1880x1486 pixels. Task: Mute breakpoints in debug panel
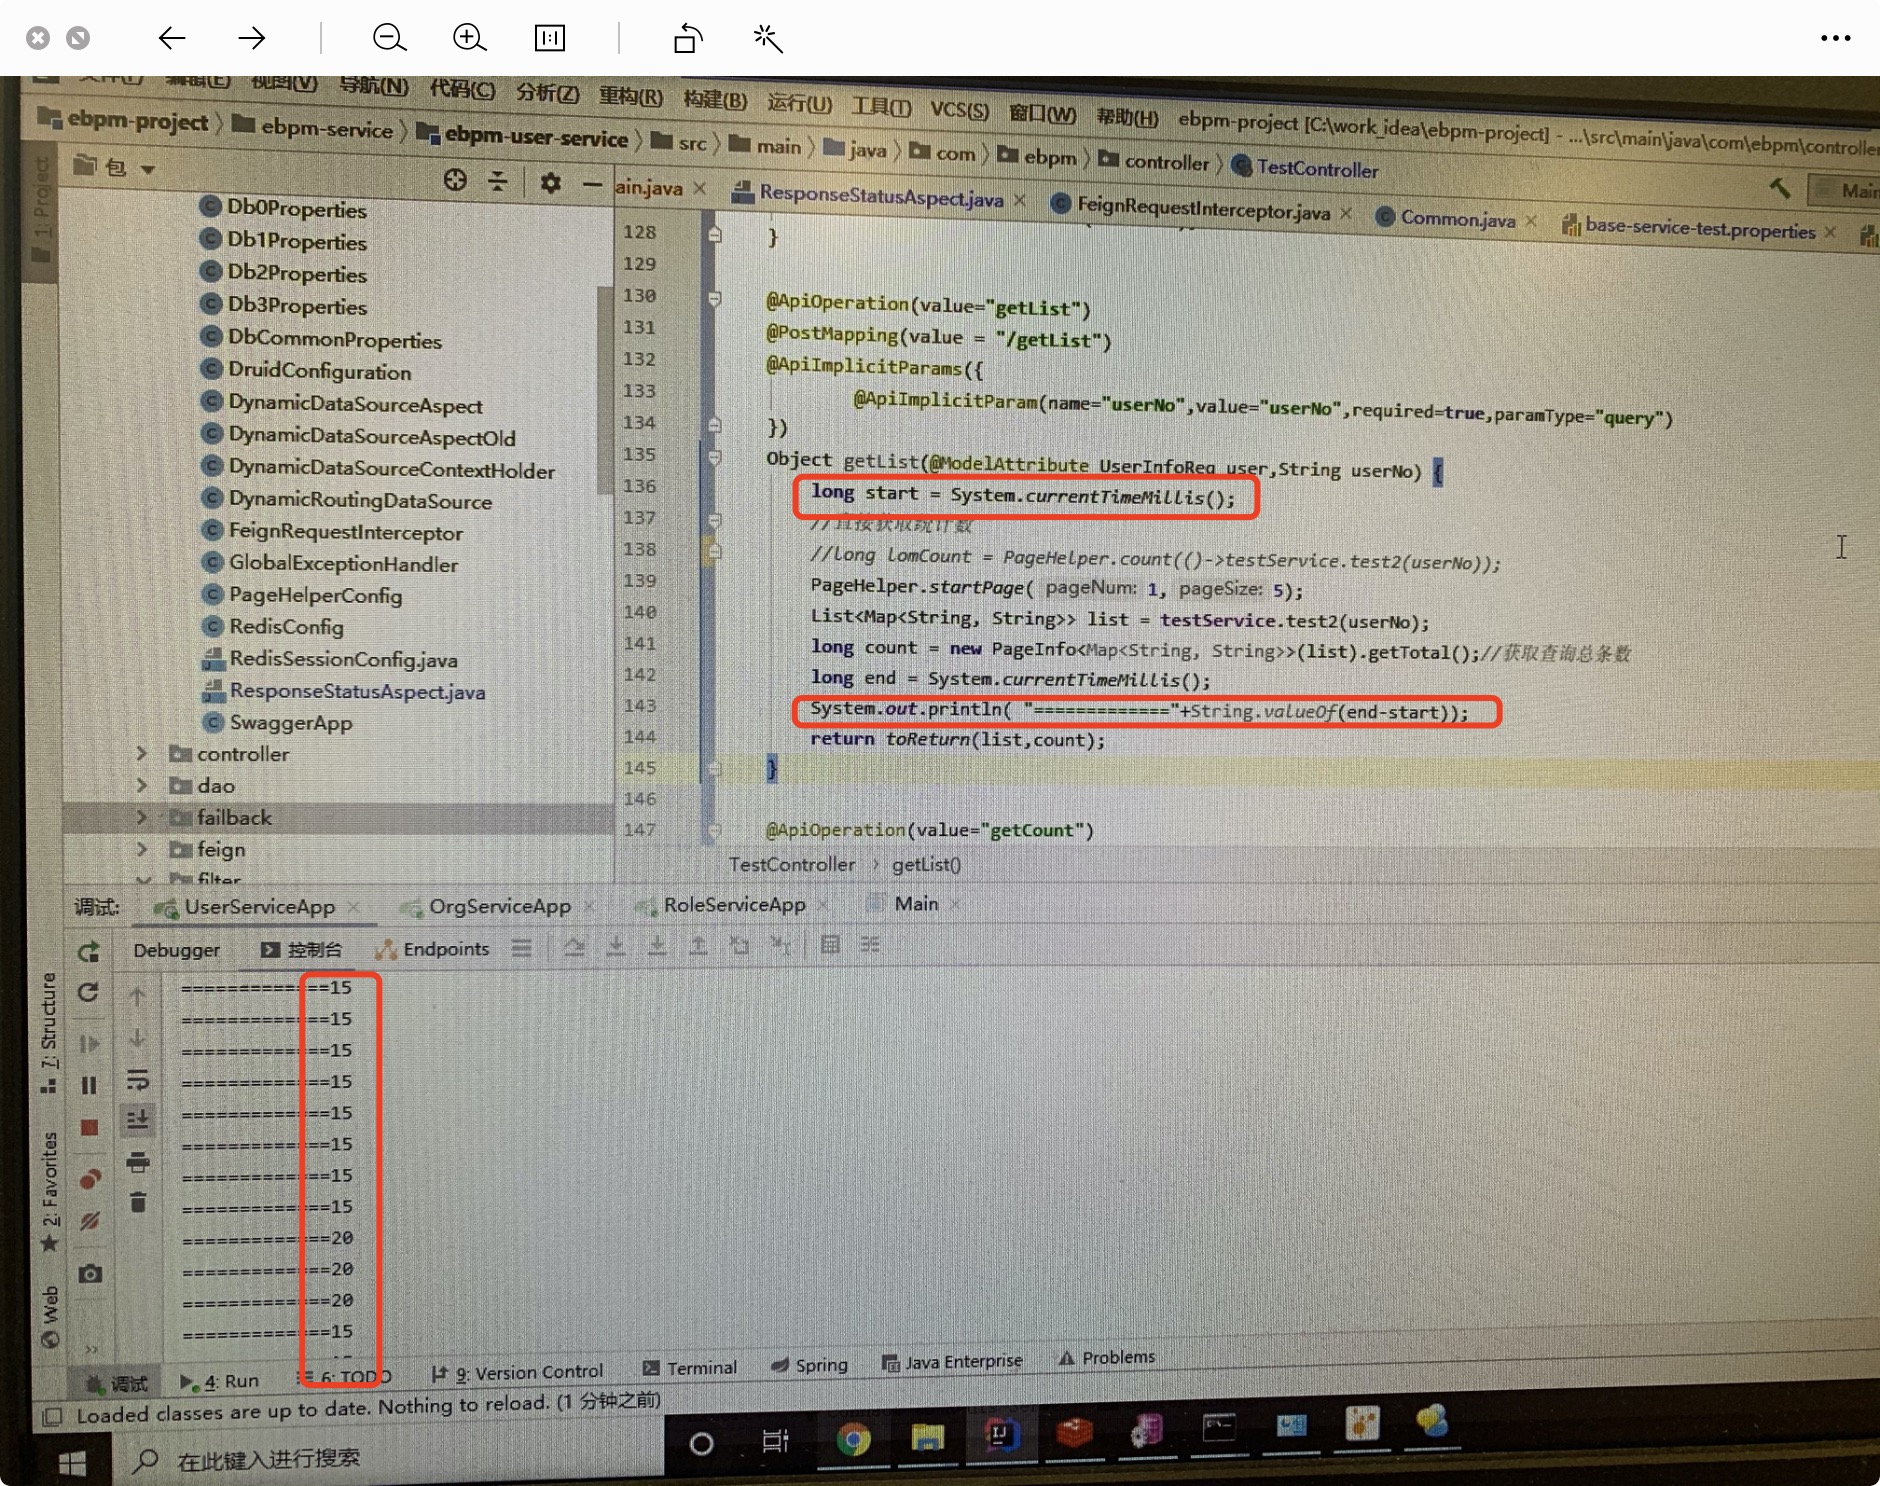90,1221
